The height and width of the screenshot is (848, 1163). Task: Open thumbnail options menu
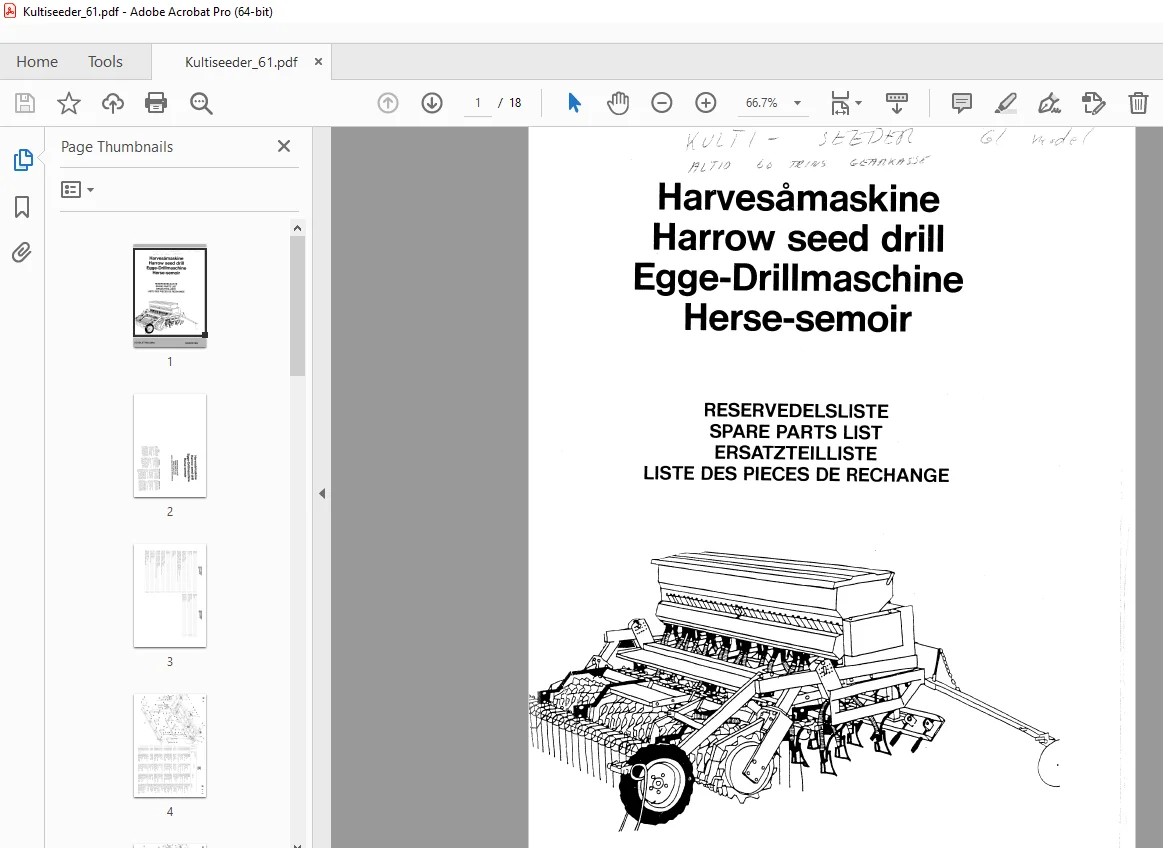click(77, 190)
